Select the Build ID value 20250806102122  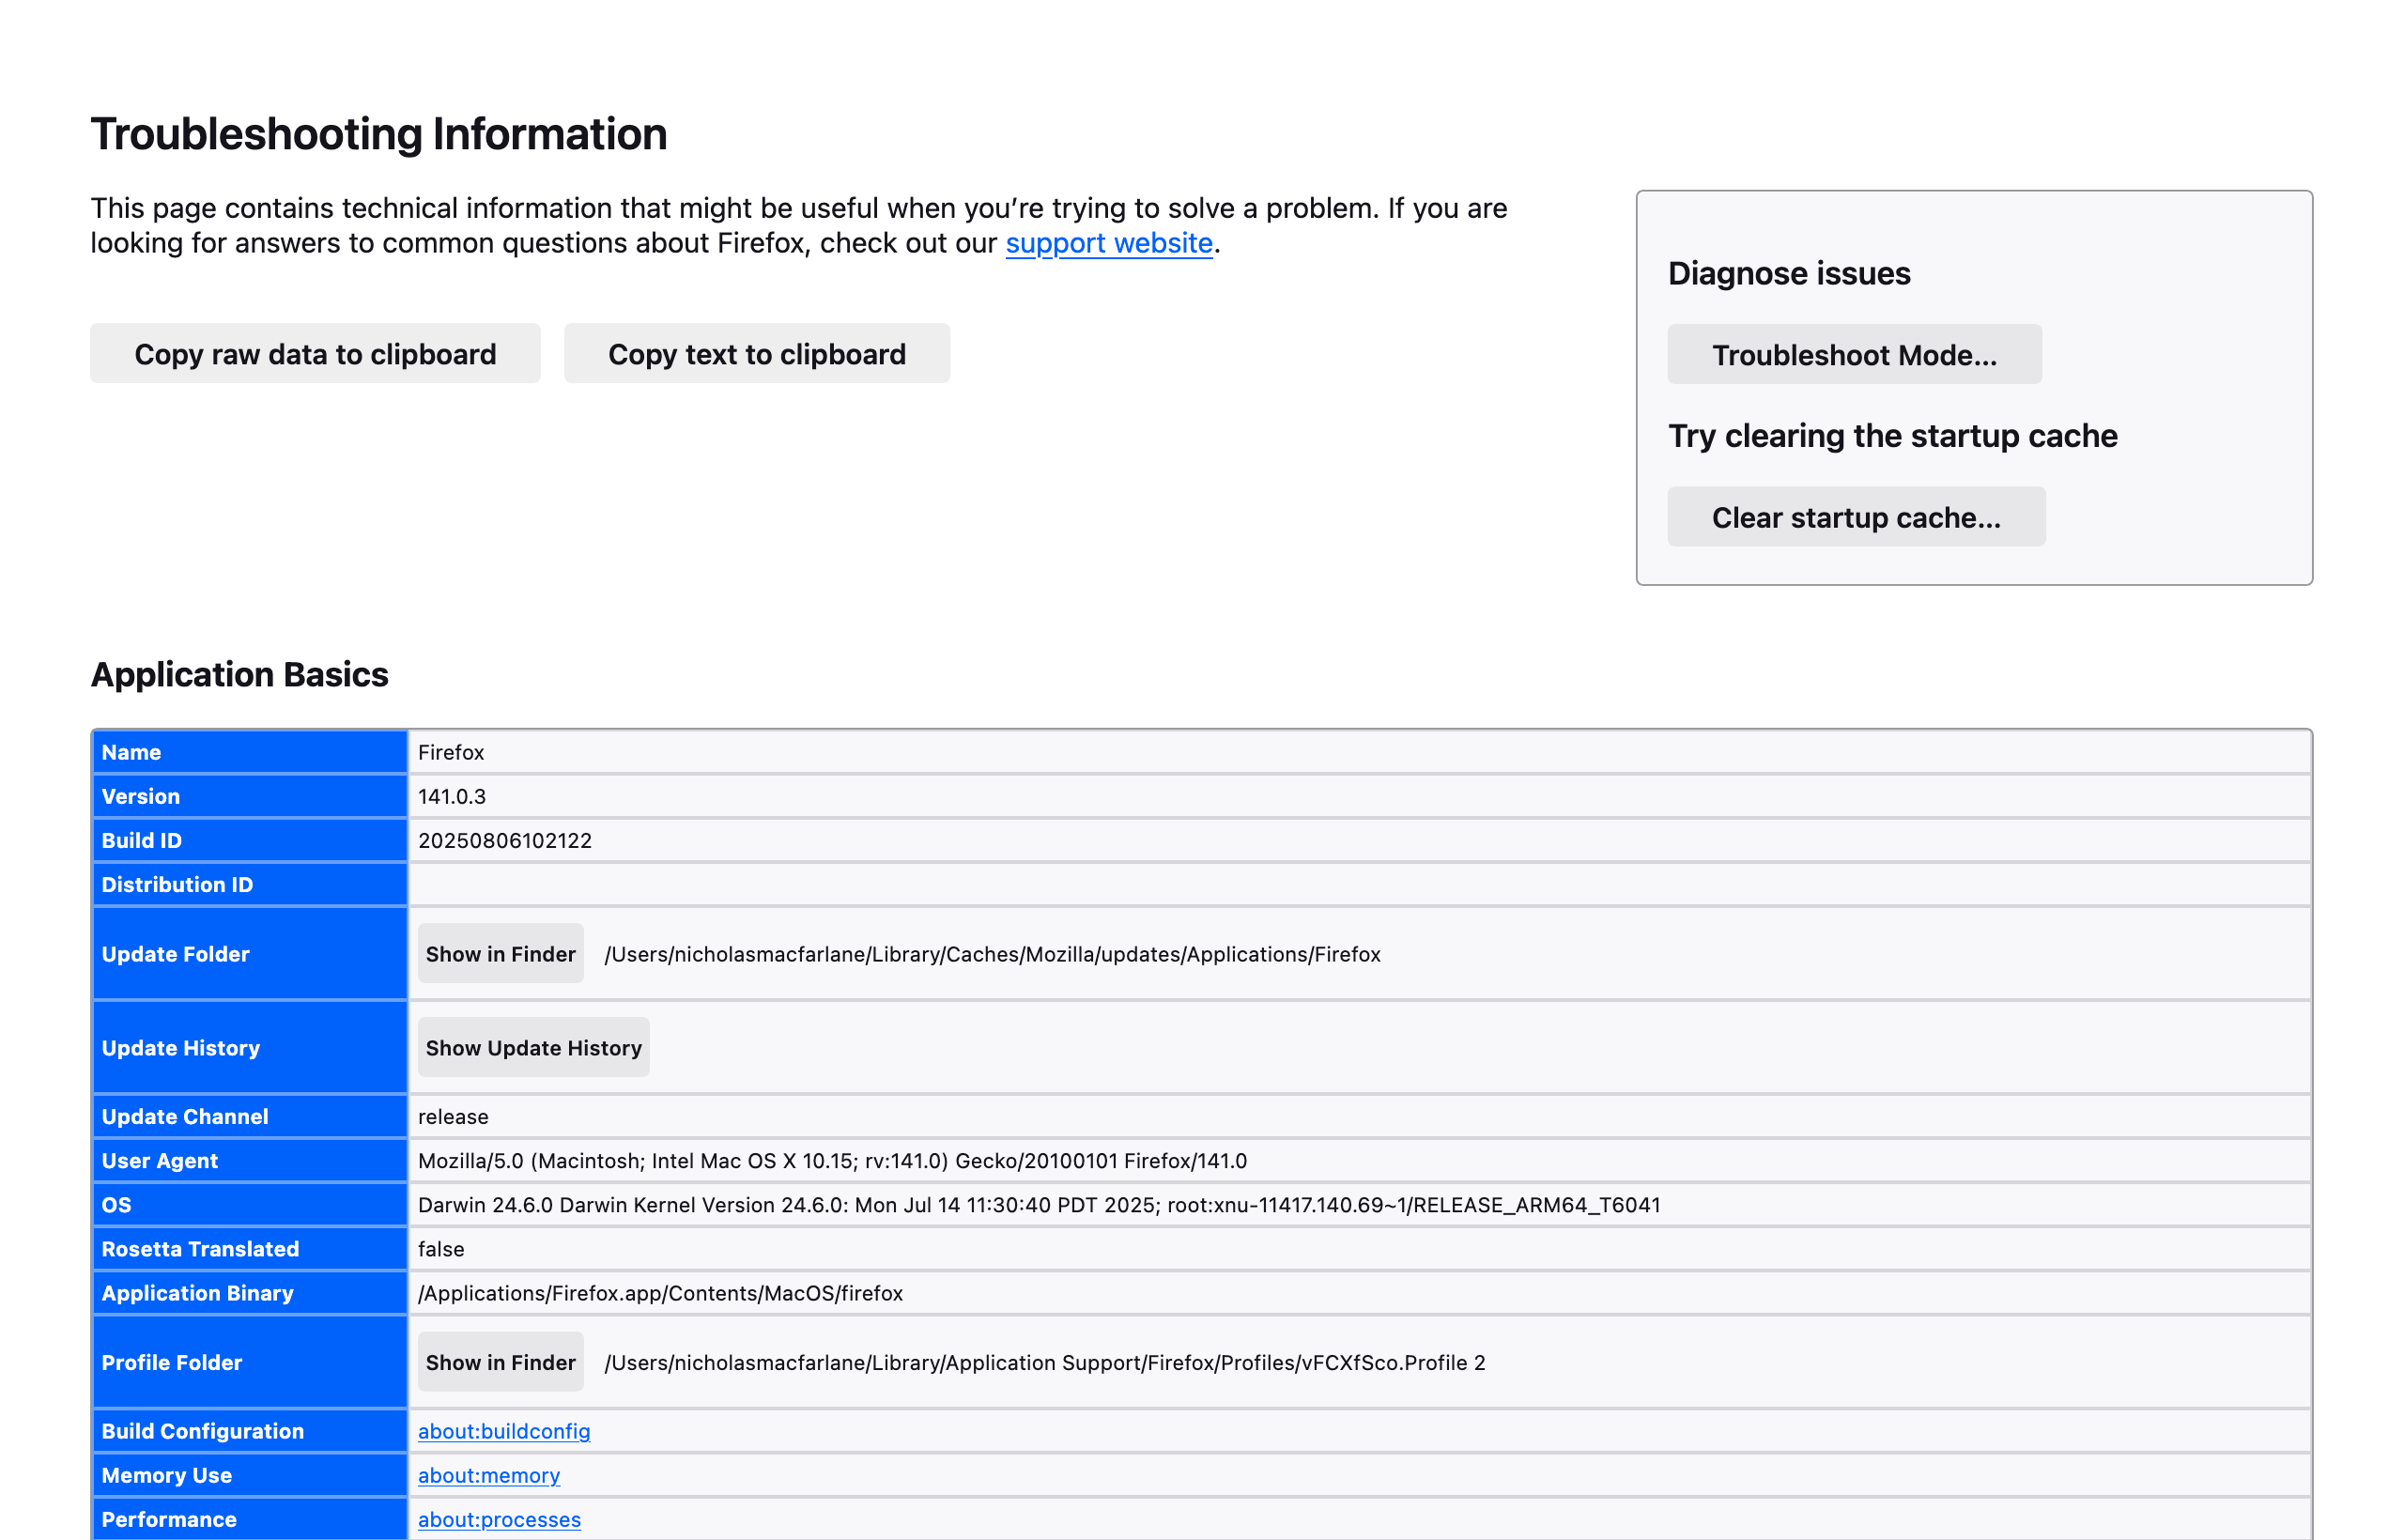(x=505, y=840)
